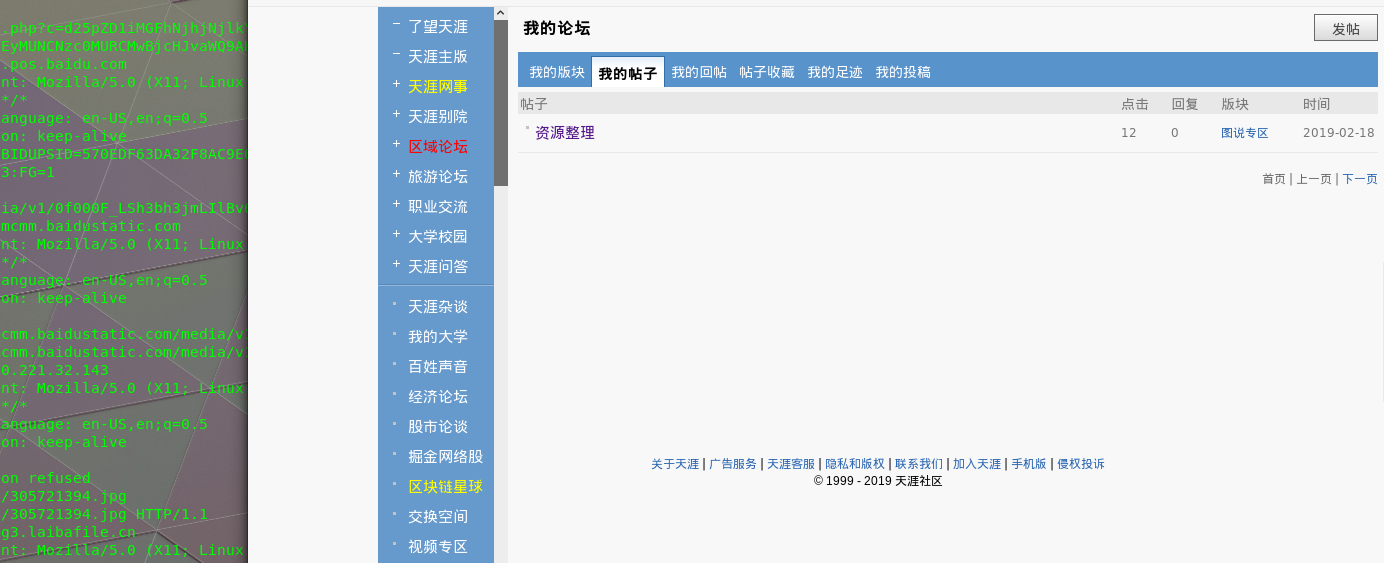Open the 天涯杂谈 board

click(x=438, y=307)
